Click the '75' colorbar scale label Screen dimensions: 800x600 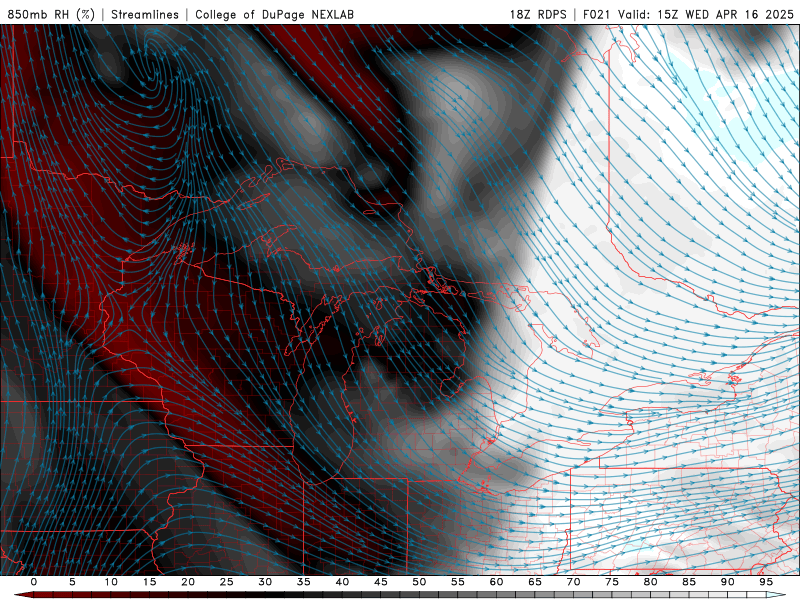(x=612, y=582)
